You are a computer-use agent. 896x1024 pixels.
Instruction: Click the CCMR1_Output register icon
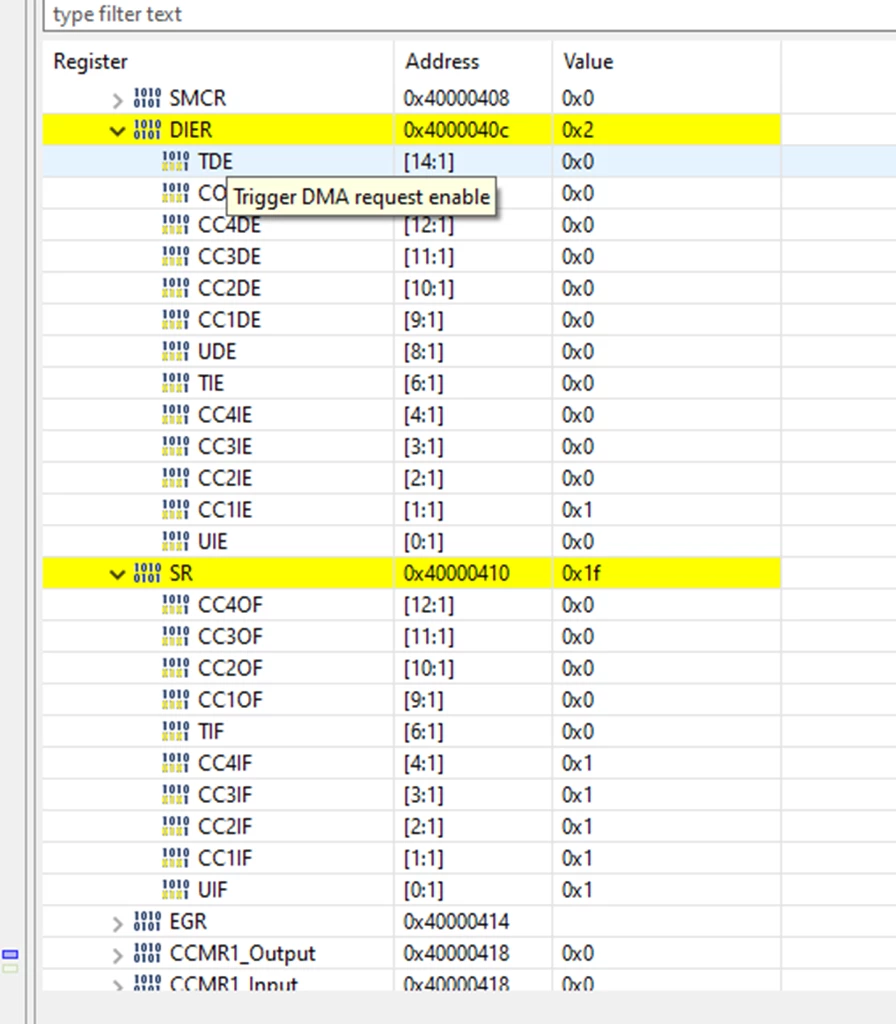[147, 953]
